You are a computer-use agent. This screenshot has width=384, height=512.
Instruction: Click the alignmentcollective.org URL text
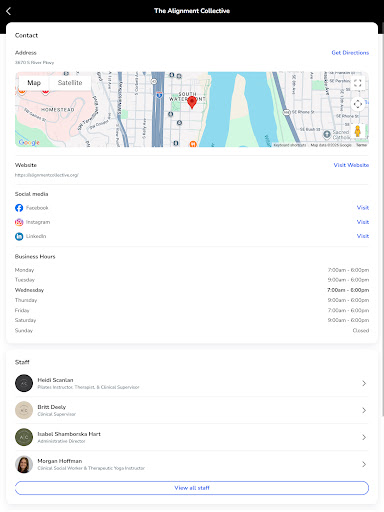pos(47,175)
